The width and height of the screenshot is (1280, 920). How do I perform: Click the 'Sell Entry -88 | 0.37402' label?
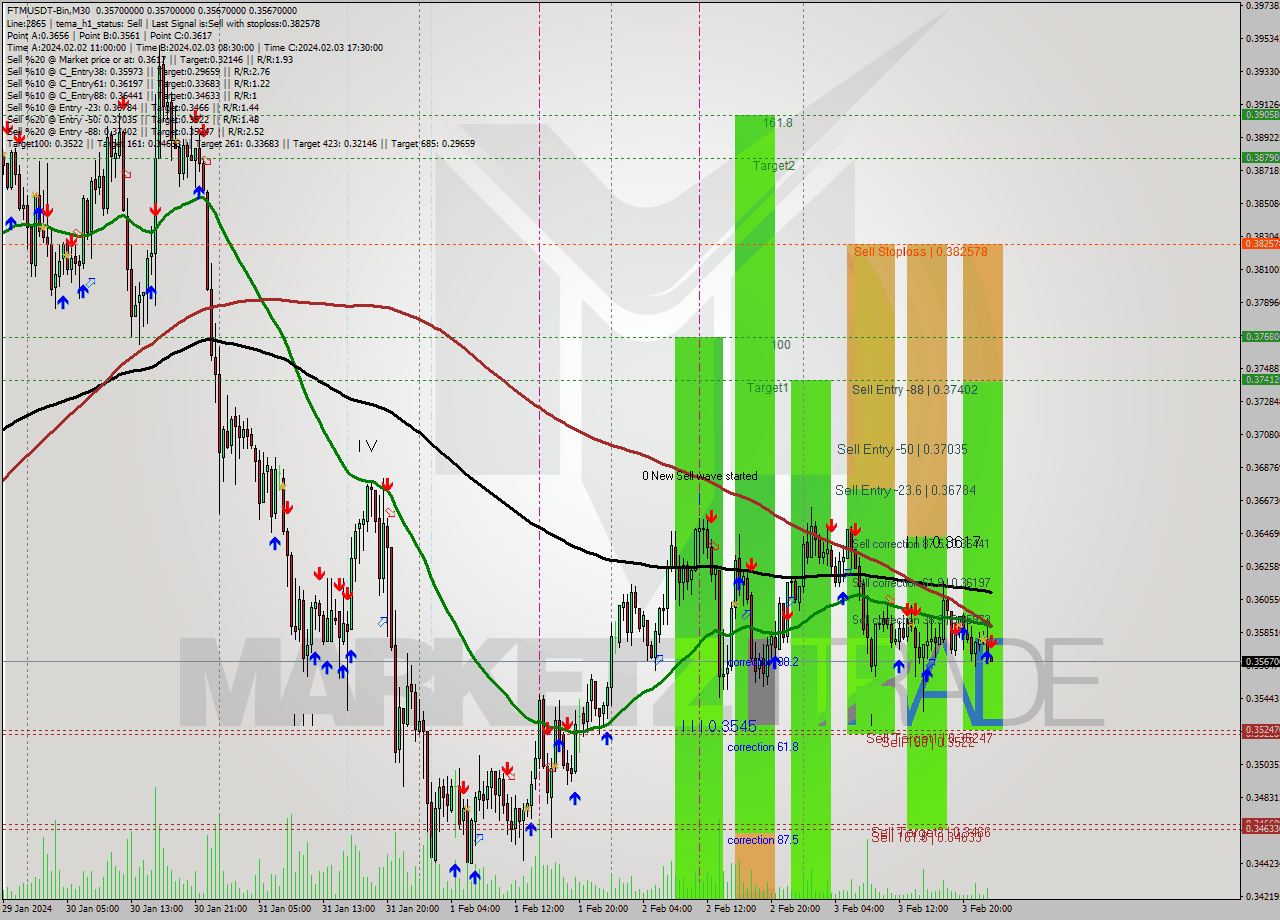click(x=915, y=390)
